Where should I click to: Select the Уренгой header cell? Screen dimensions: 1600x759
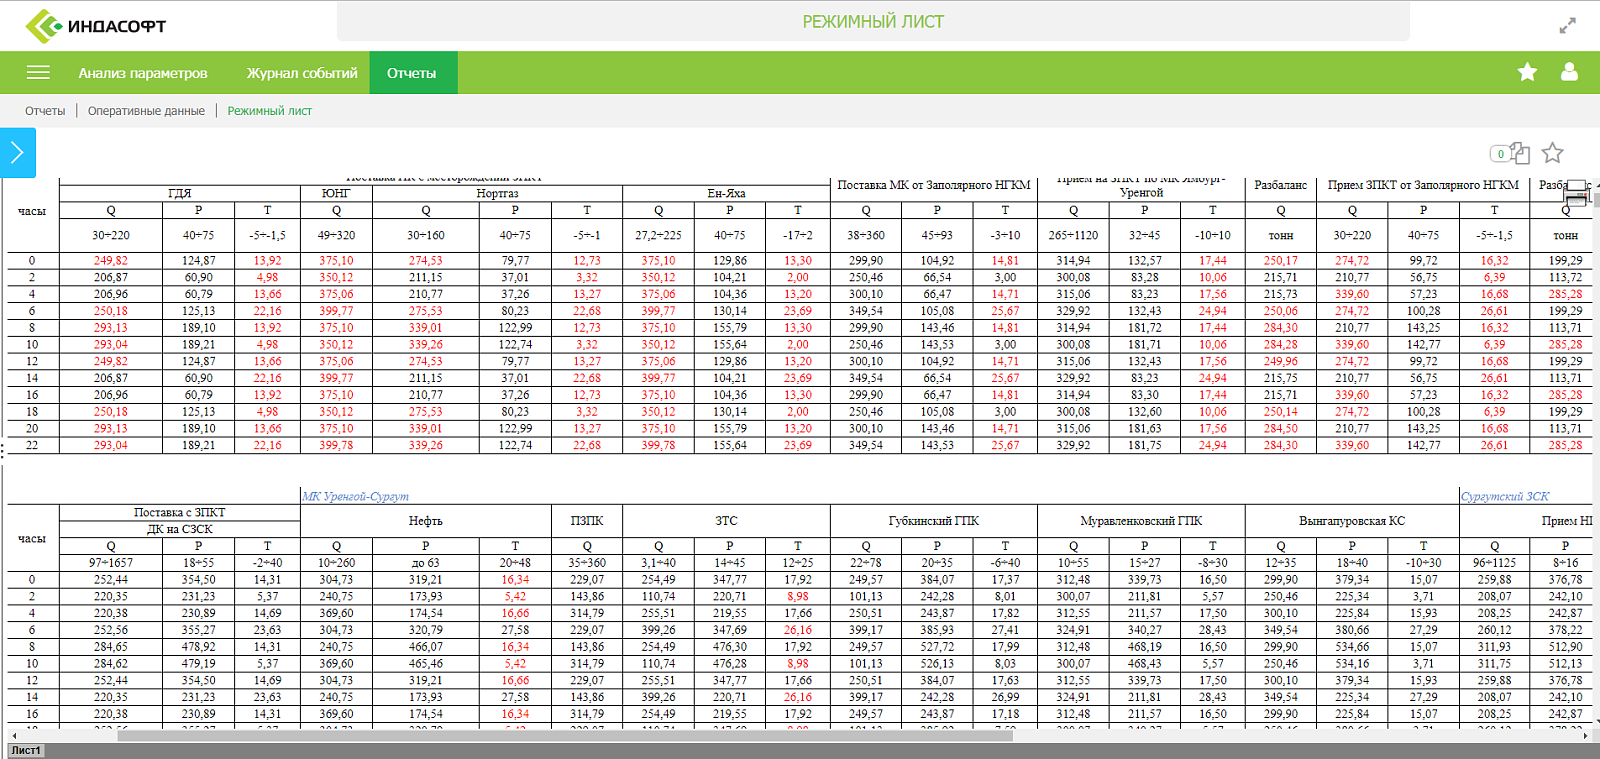point(1141,192)
